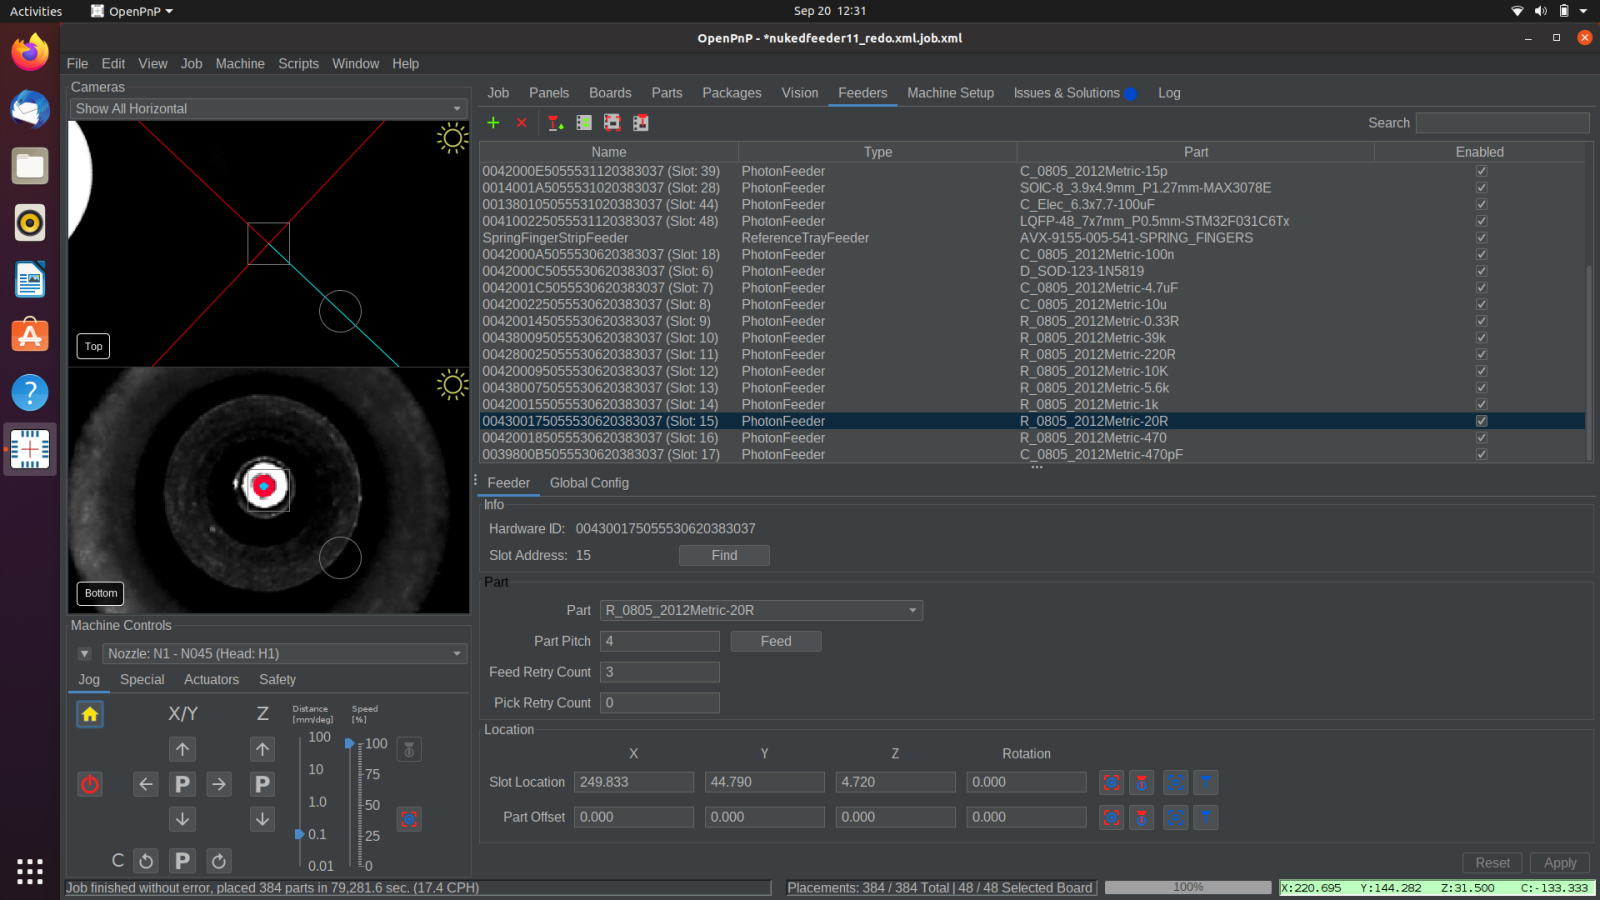
Task: Position camera at Slot Location
Action: click(1176, 782)
